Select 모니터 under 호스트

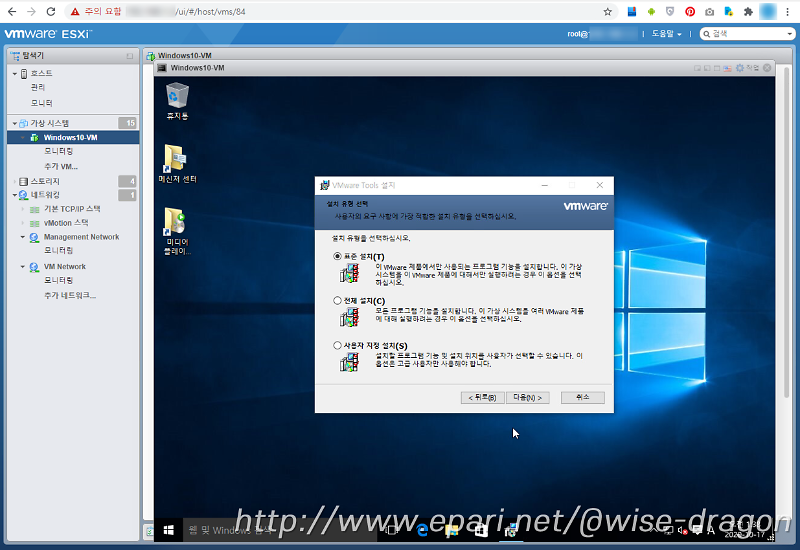pyautogui.click(x=41, y=103)
